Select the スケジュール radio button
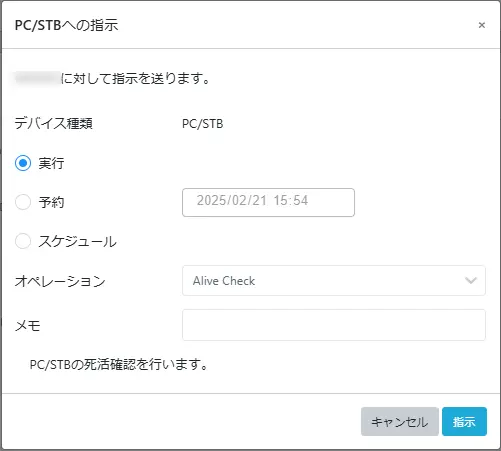Screen dimensions: 501x451 [x=23, y=241]
